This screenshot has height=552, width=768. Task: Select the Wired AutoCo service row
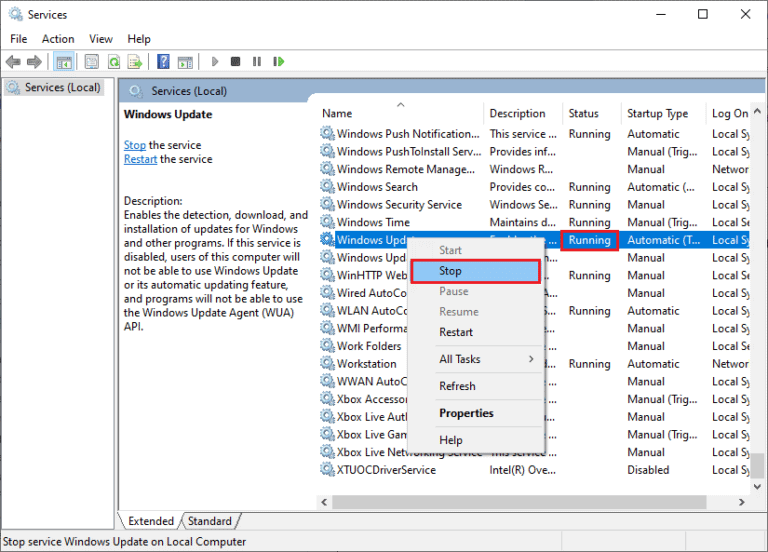(x=535, y=293)
